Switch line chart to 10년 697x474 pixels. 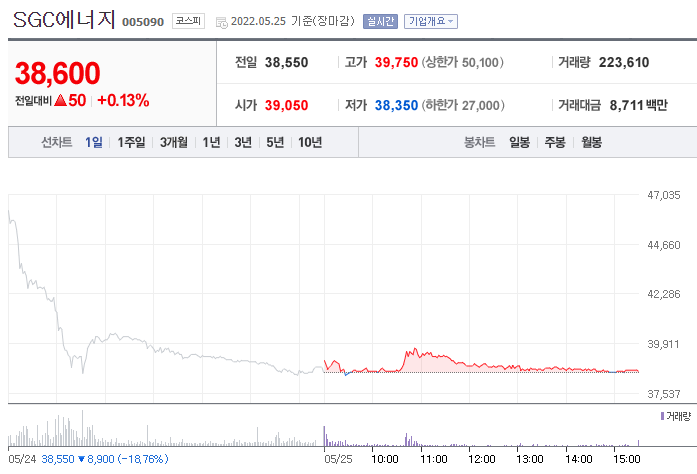[310, 142]
